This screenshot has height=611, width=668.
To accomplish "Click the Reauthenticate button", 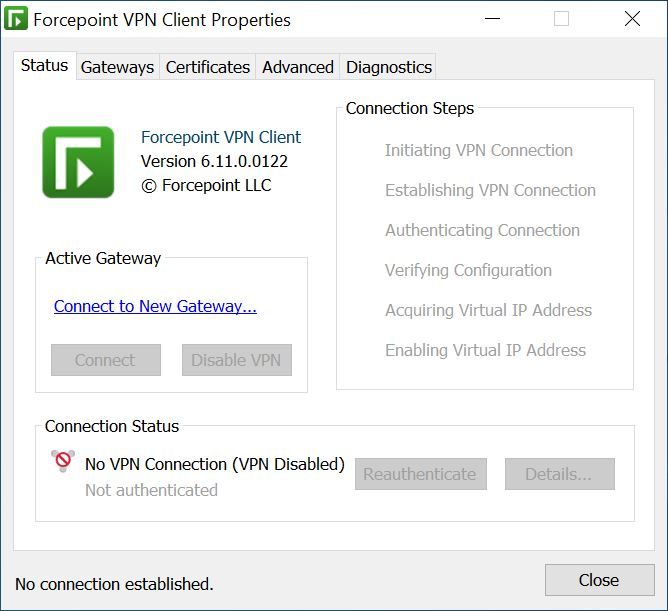I will click(420, 474).
